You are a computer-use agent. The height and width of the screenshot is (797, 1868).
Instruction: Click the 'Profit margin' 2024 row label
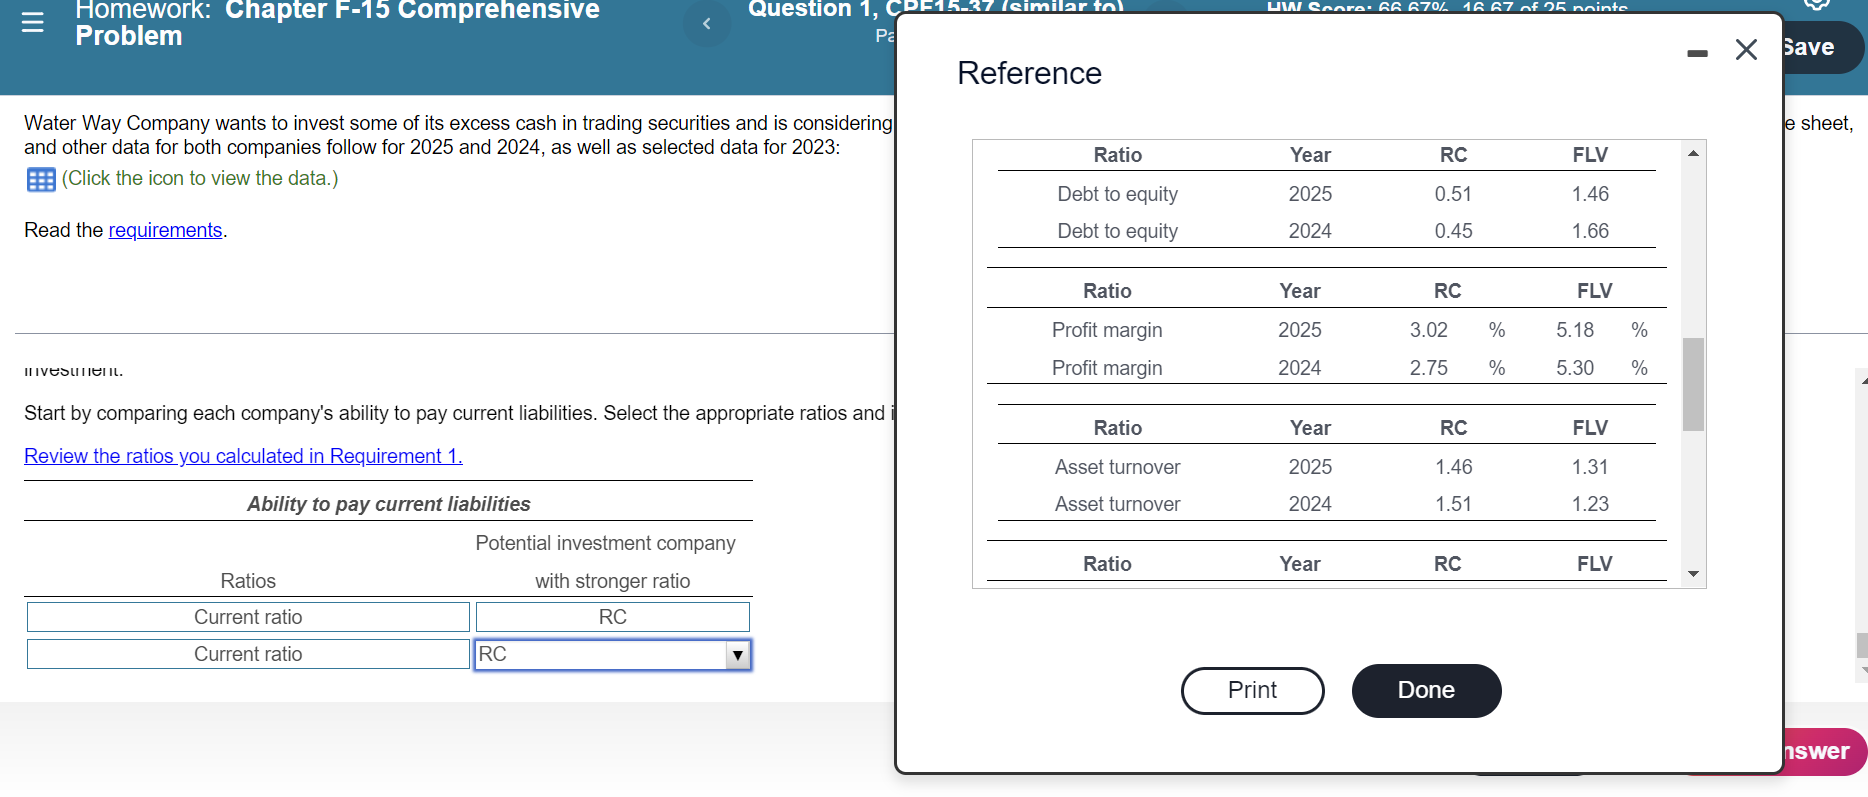(1107, 368)
